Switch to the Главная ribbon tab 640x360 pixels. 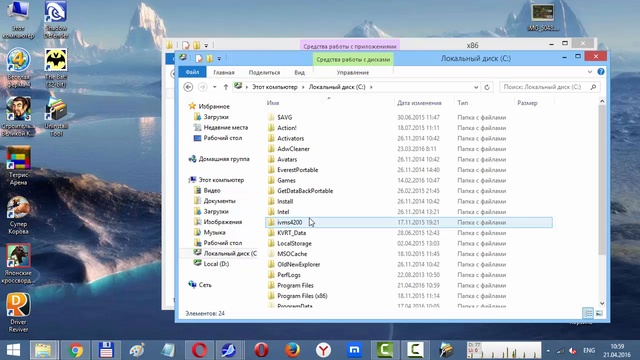pos(224,72)
